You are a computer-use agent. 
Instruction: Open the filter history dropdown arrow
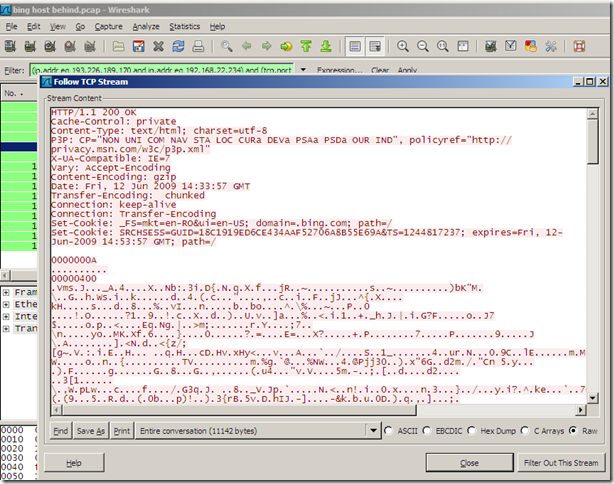tap(303, 70)
